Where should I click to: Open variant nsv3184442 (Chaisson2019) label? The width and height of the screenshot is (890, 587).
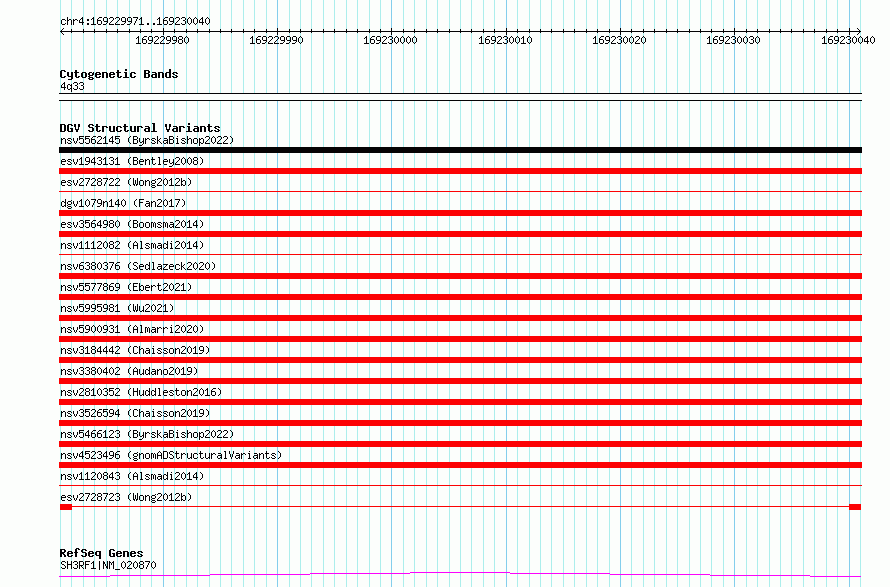[135, 350]
